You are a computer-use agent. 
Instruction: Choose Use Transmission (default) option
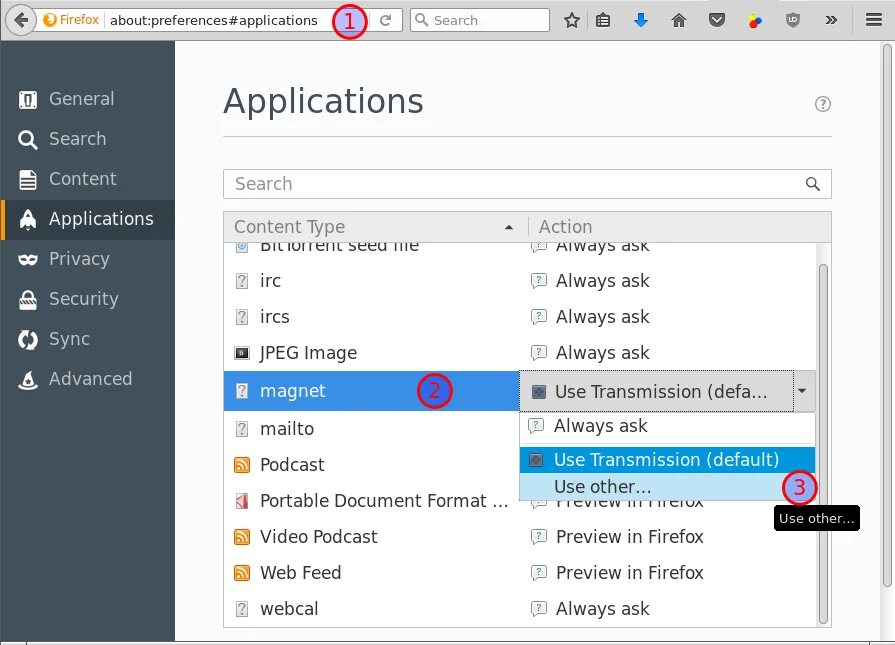click(667, 460)
